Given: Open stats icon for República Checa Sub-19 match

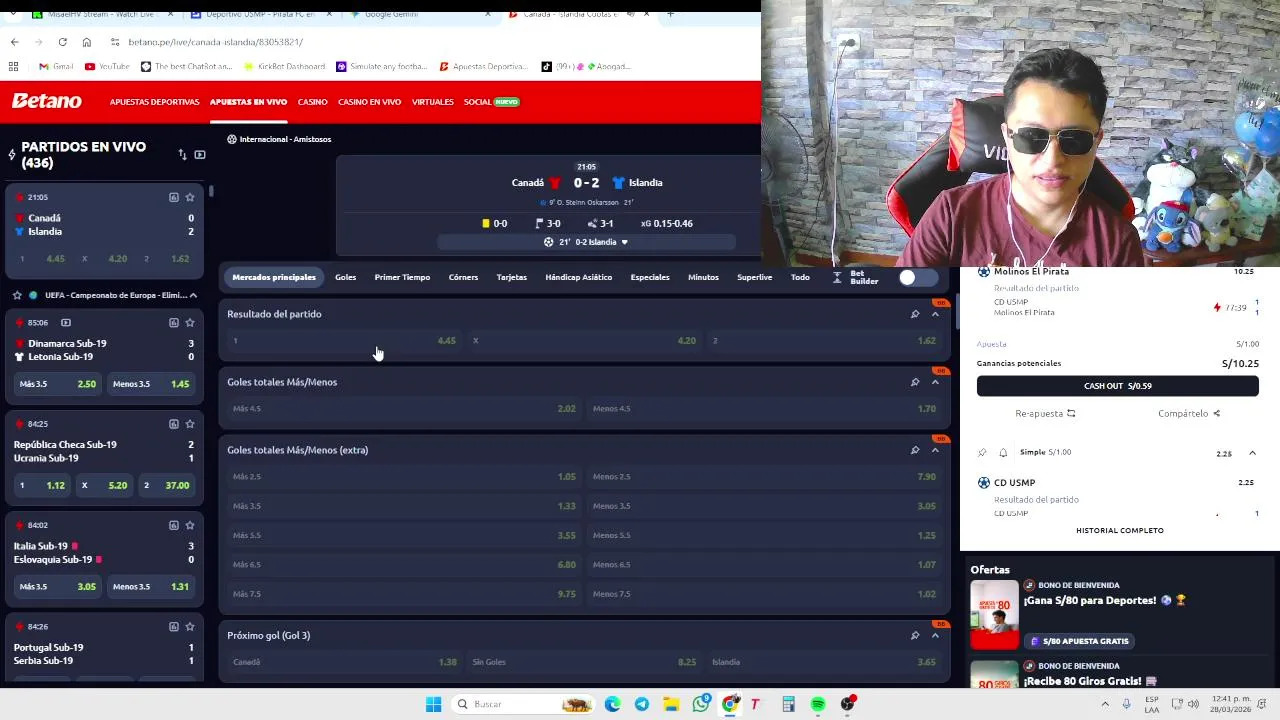Looking at the screenshot, I should (x=174, y=424).
